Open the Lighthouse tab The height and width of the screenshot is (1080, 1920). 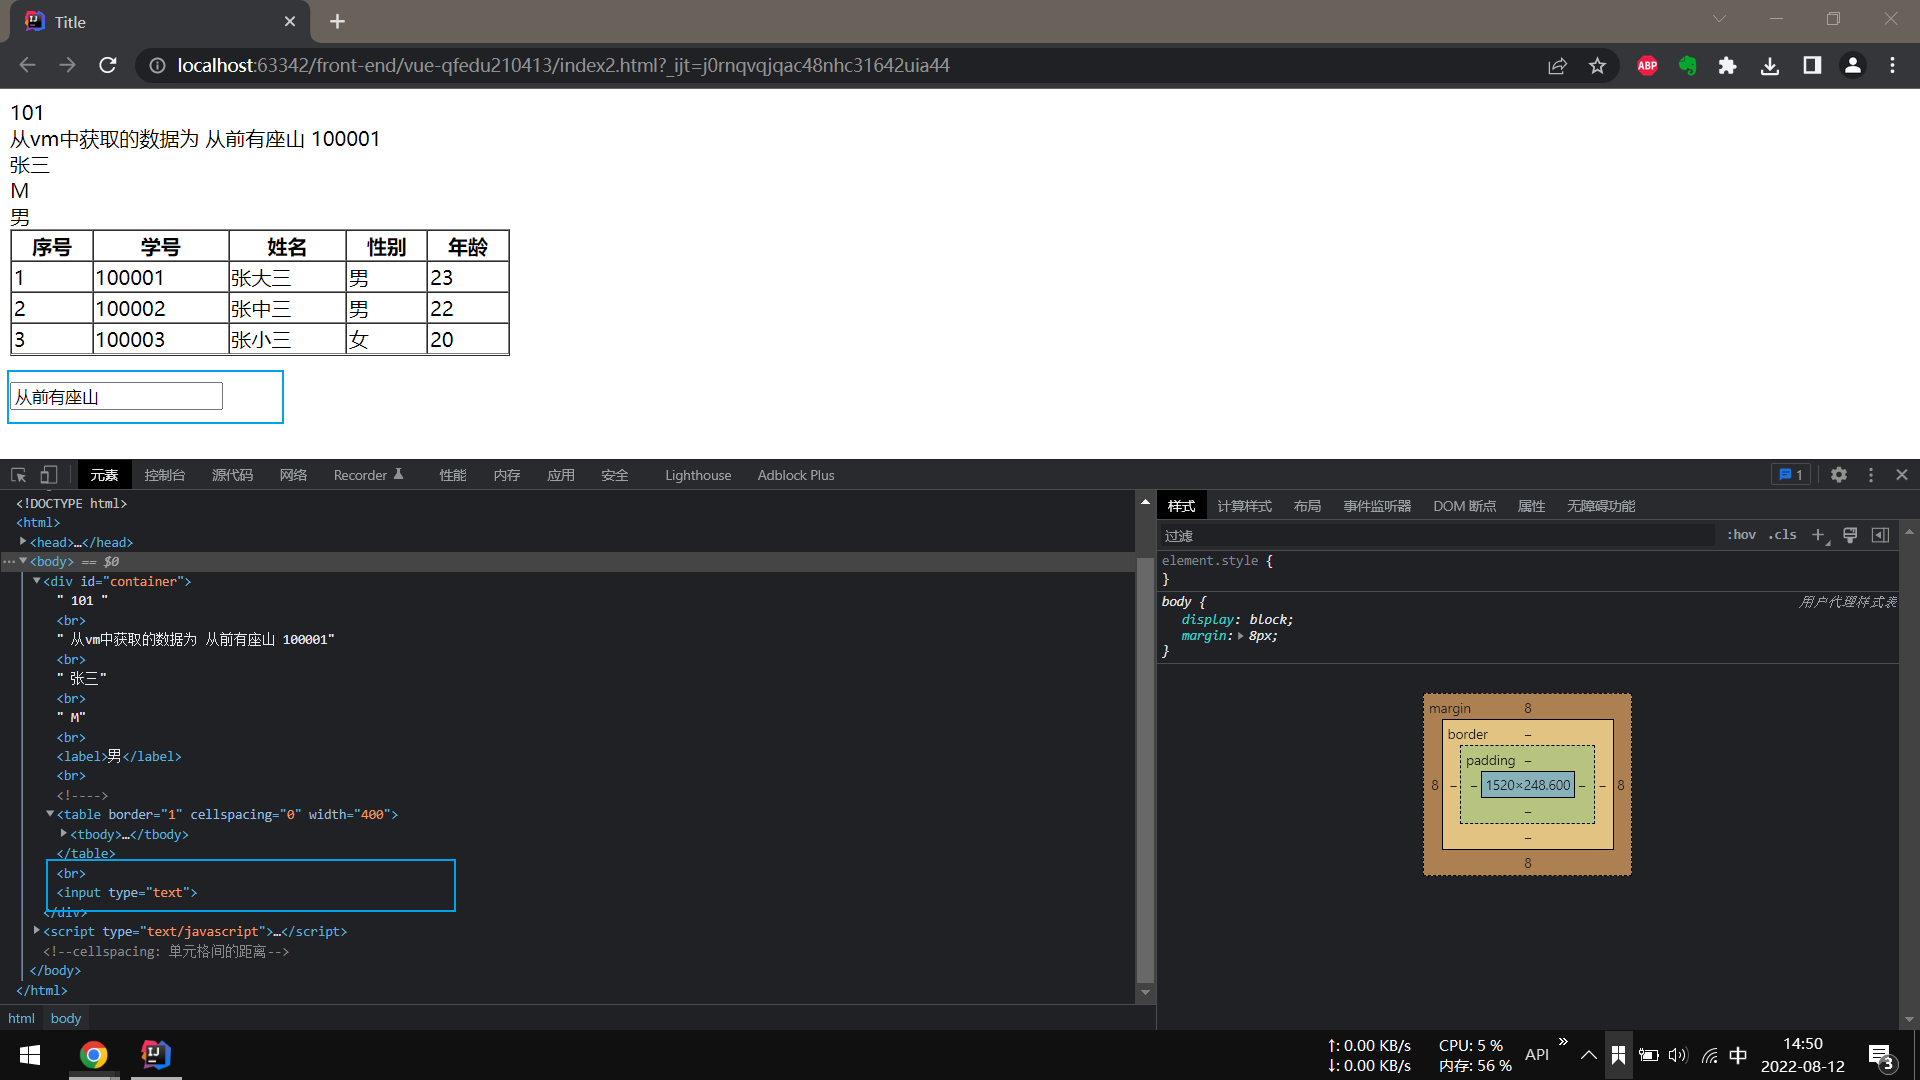(x=698, y=475)
